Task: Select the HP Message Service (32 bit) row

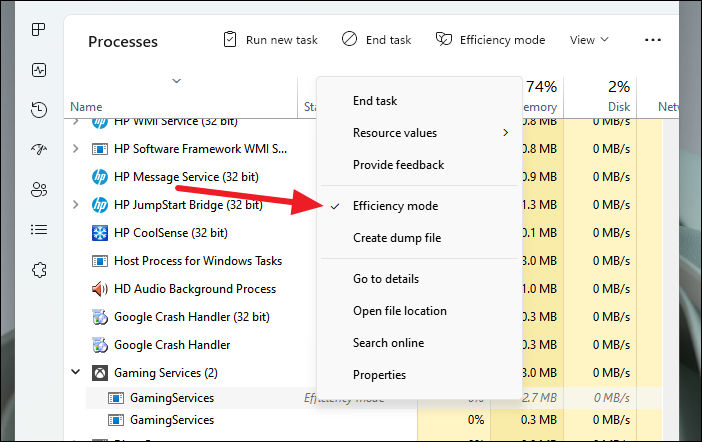Action: (186, 177)
